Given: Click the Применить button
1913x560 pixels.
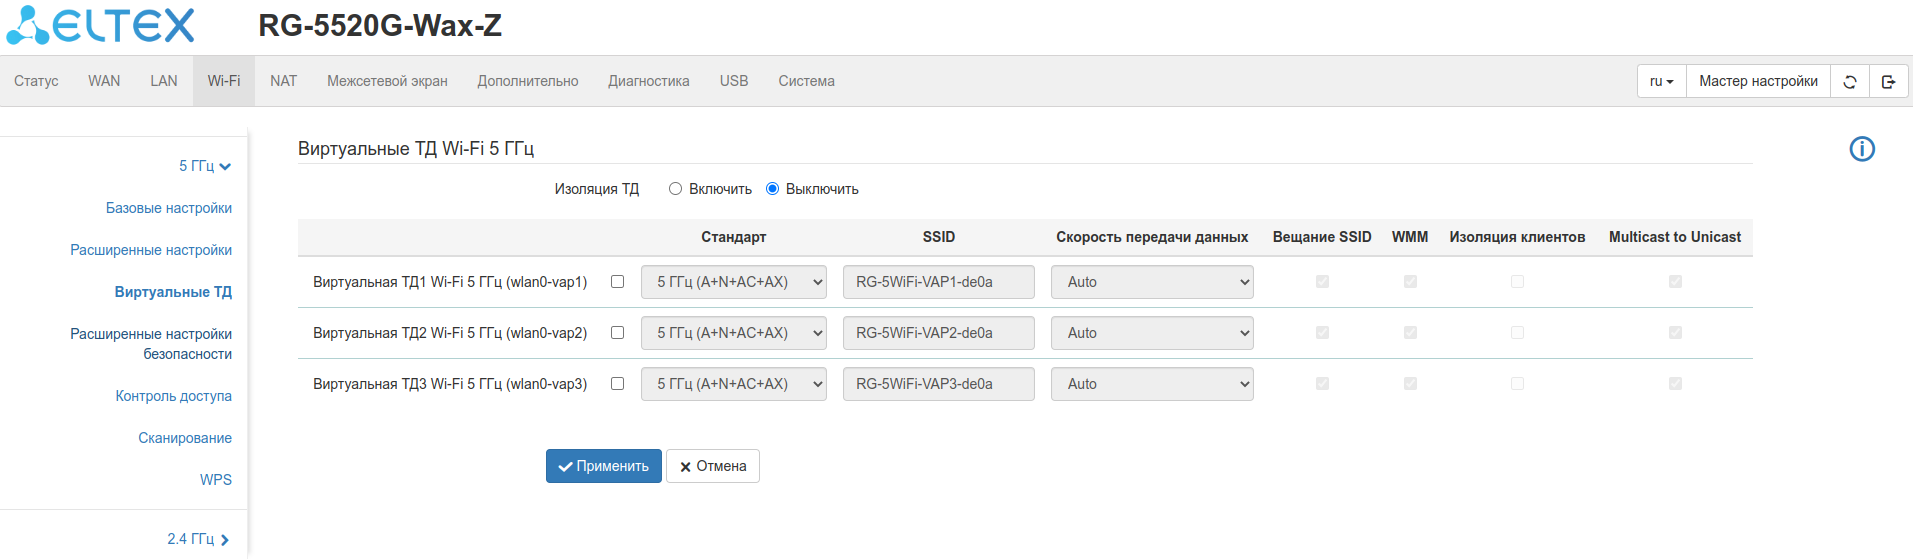Looking at the screenshot, I should click(x=603, y=466).
